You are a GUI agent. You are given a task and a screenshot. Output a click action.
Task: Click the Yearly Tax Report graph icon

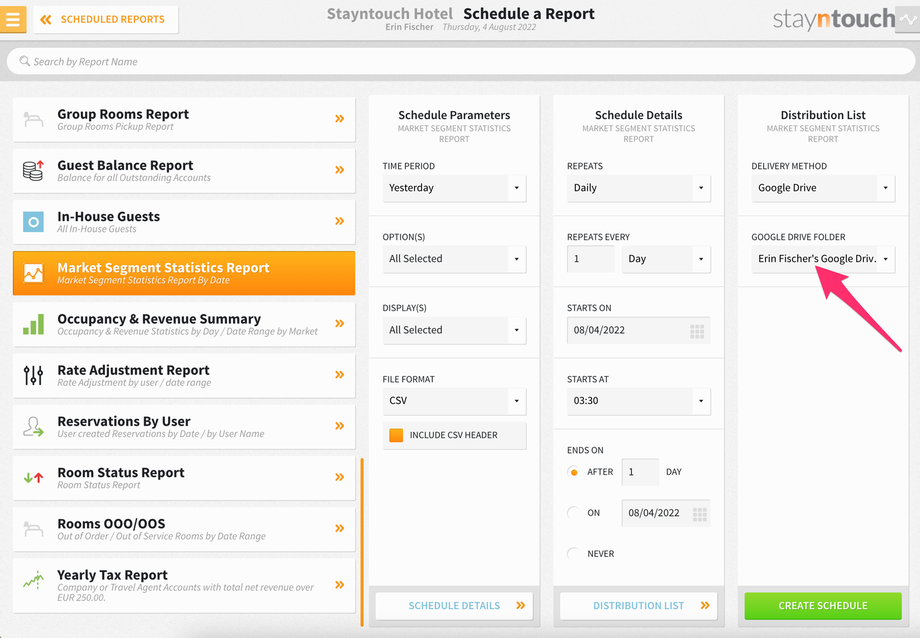33,580
